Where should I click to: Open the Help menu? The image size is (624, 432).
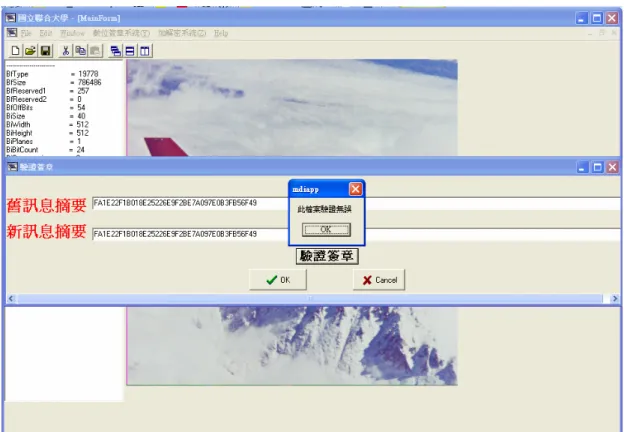[221, 33]
